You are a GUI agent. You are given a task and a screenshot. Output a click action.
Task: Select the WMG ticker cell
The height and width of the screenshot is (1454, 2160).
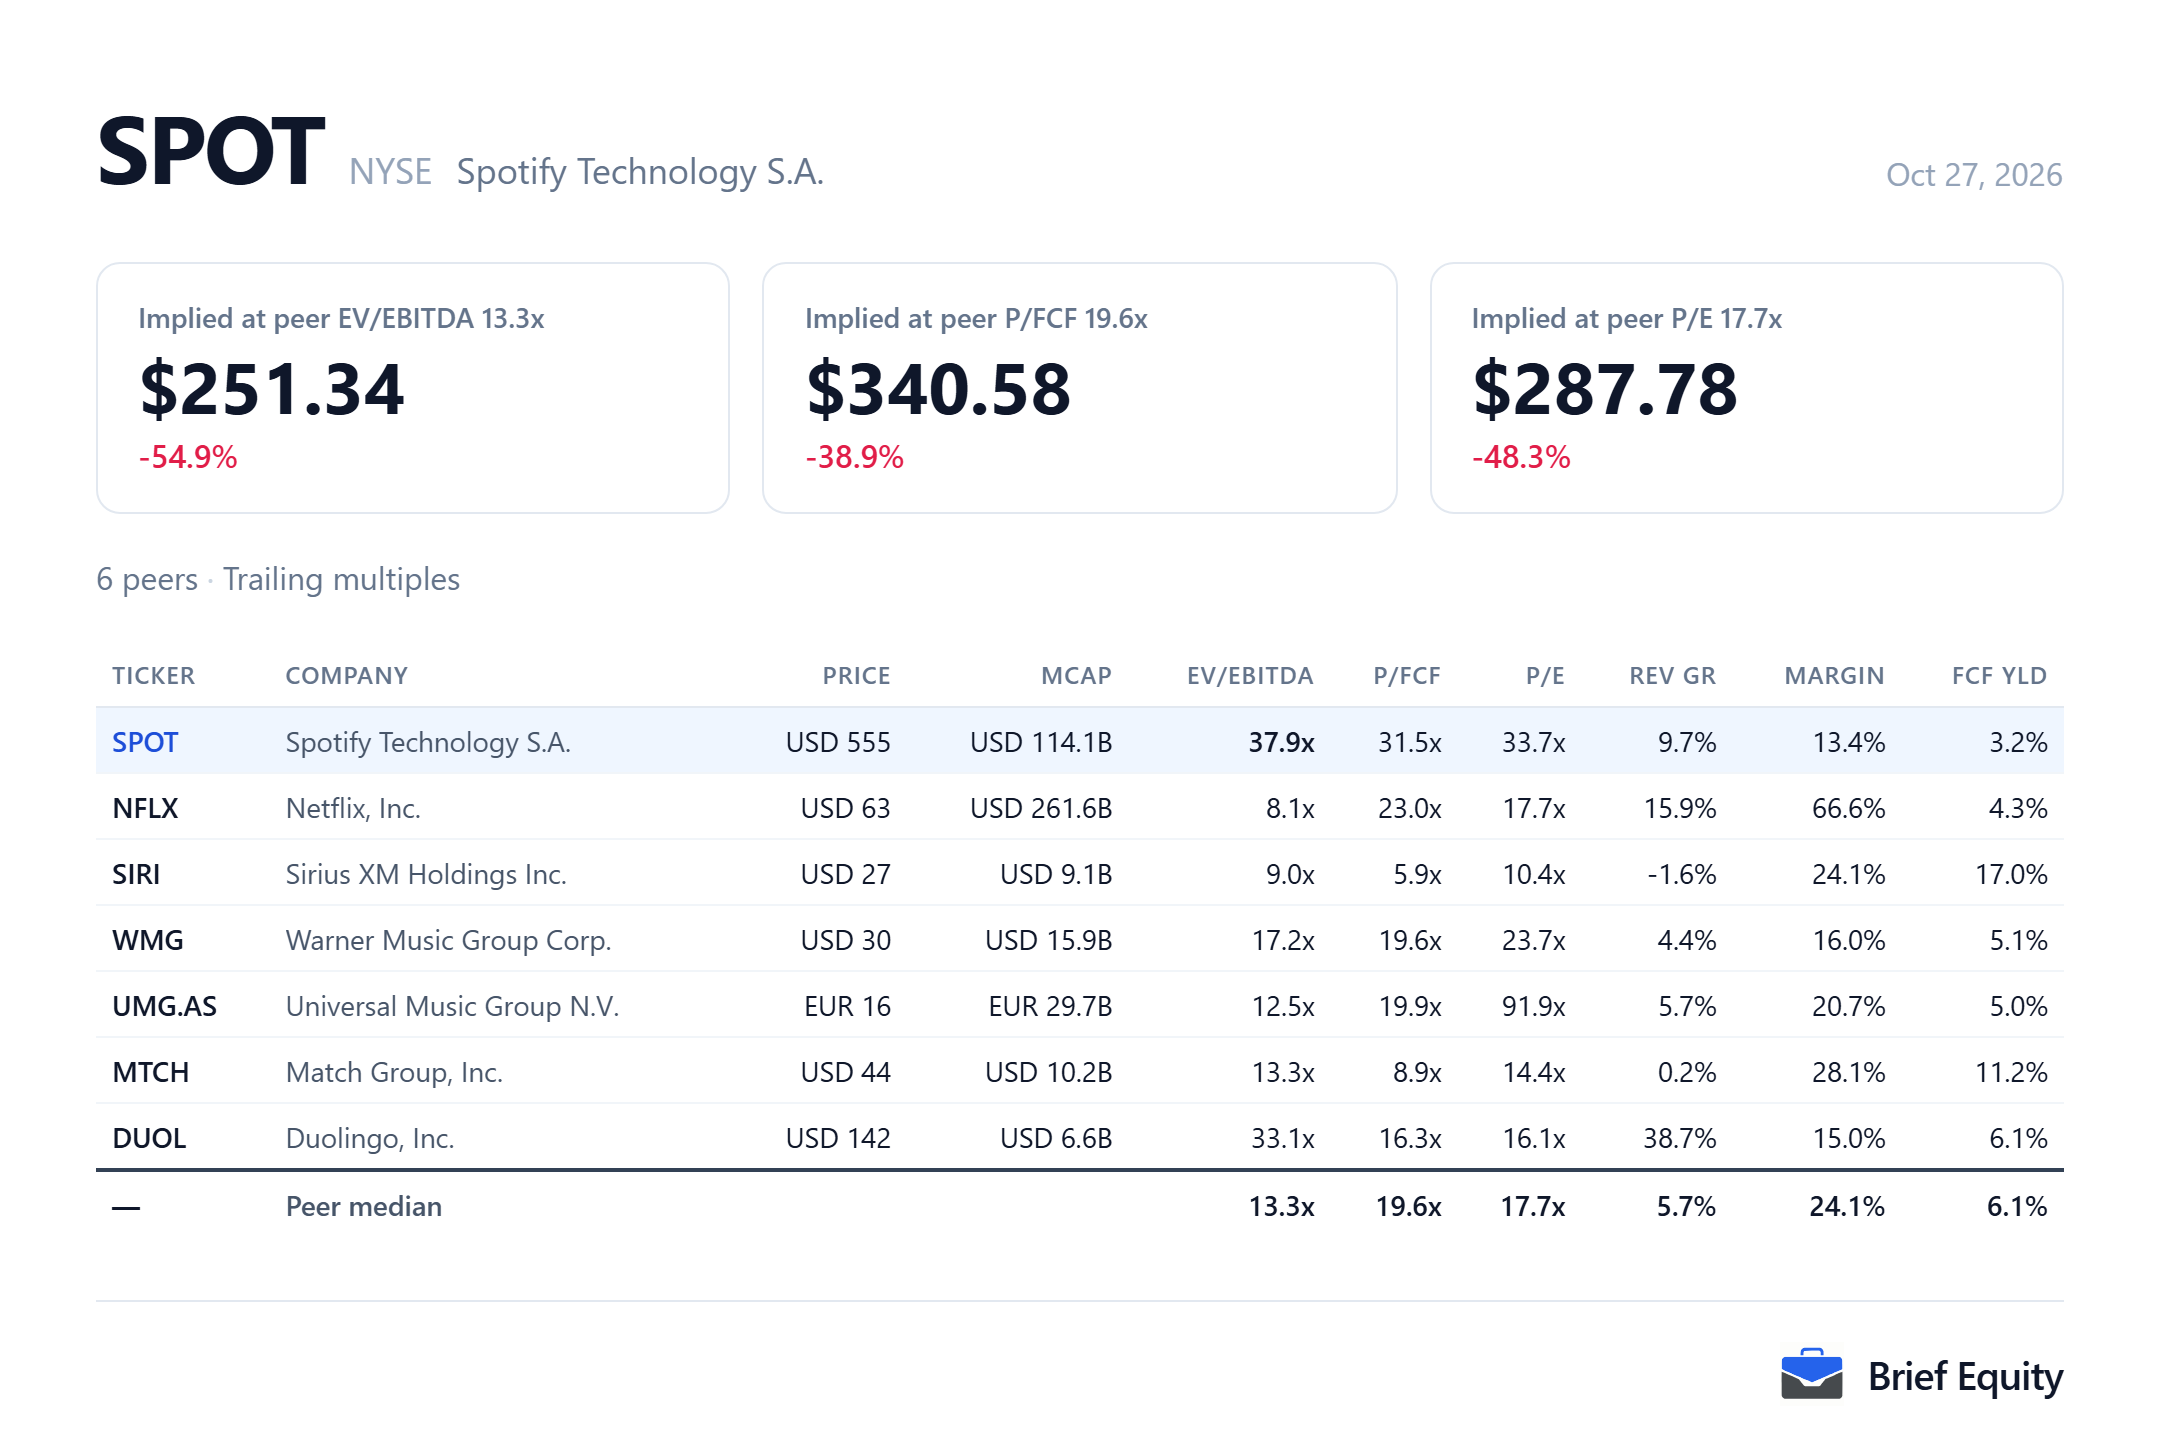pos(148,940)
